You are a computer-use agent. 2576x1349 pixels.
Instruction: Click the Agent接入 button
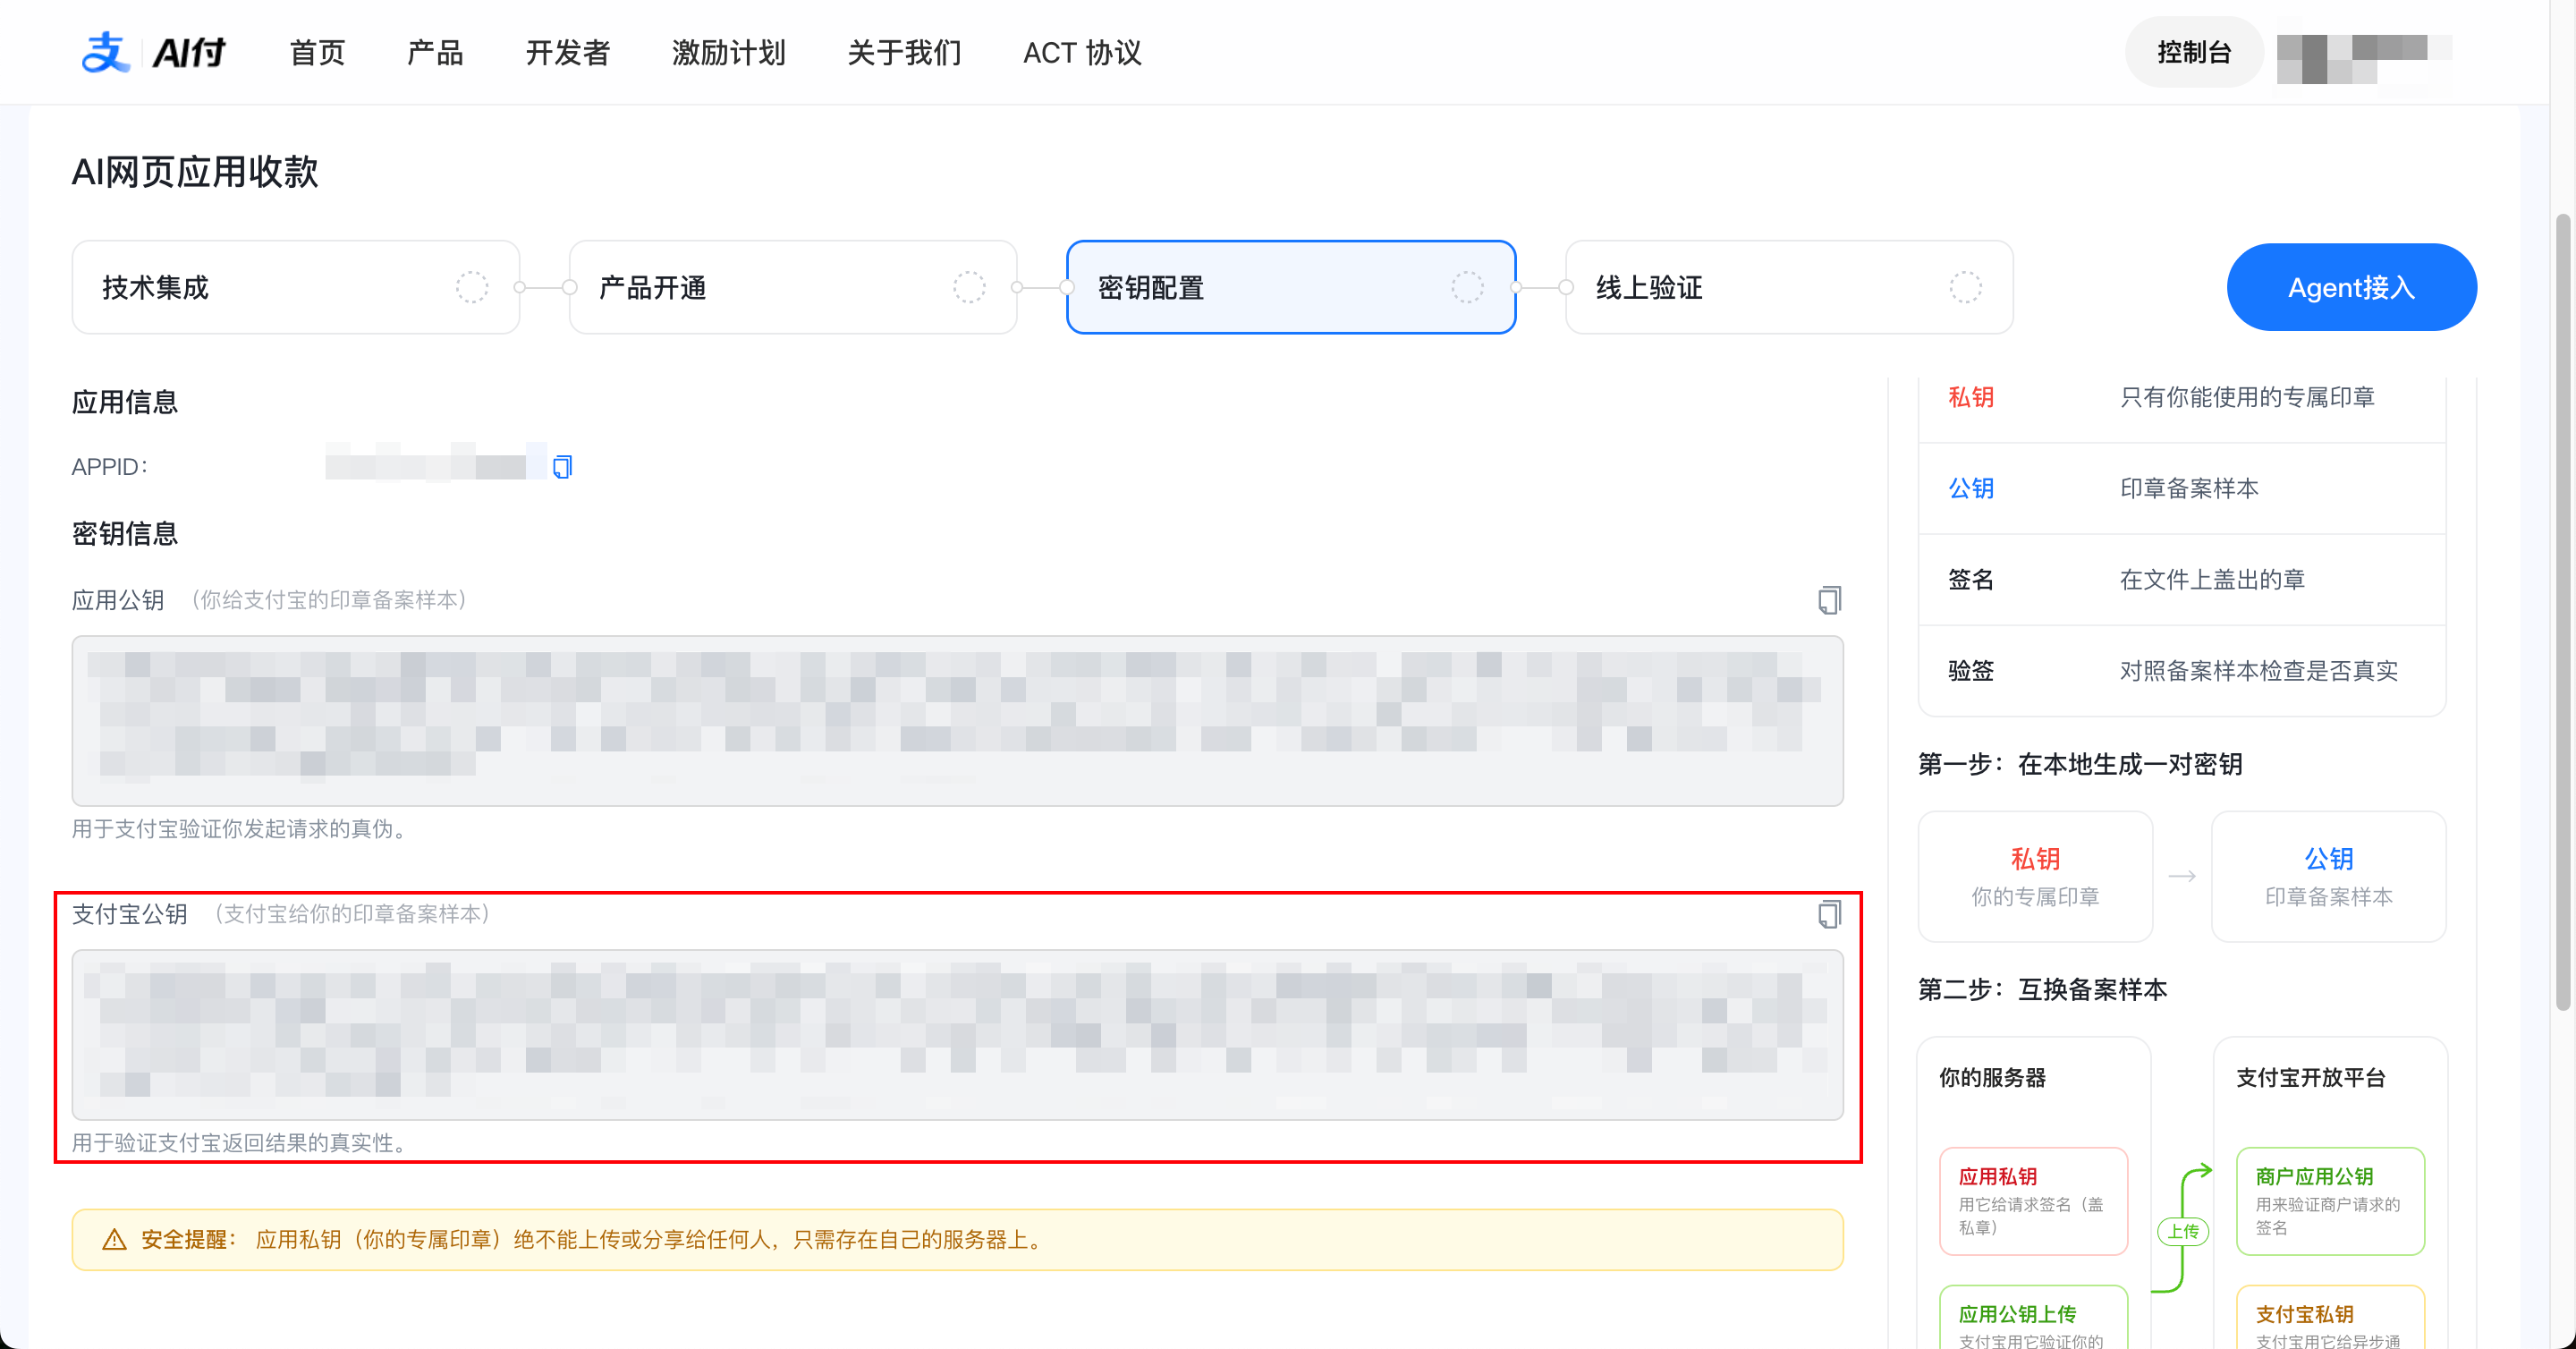click(x=2351, y=288)
